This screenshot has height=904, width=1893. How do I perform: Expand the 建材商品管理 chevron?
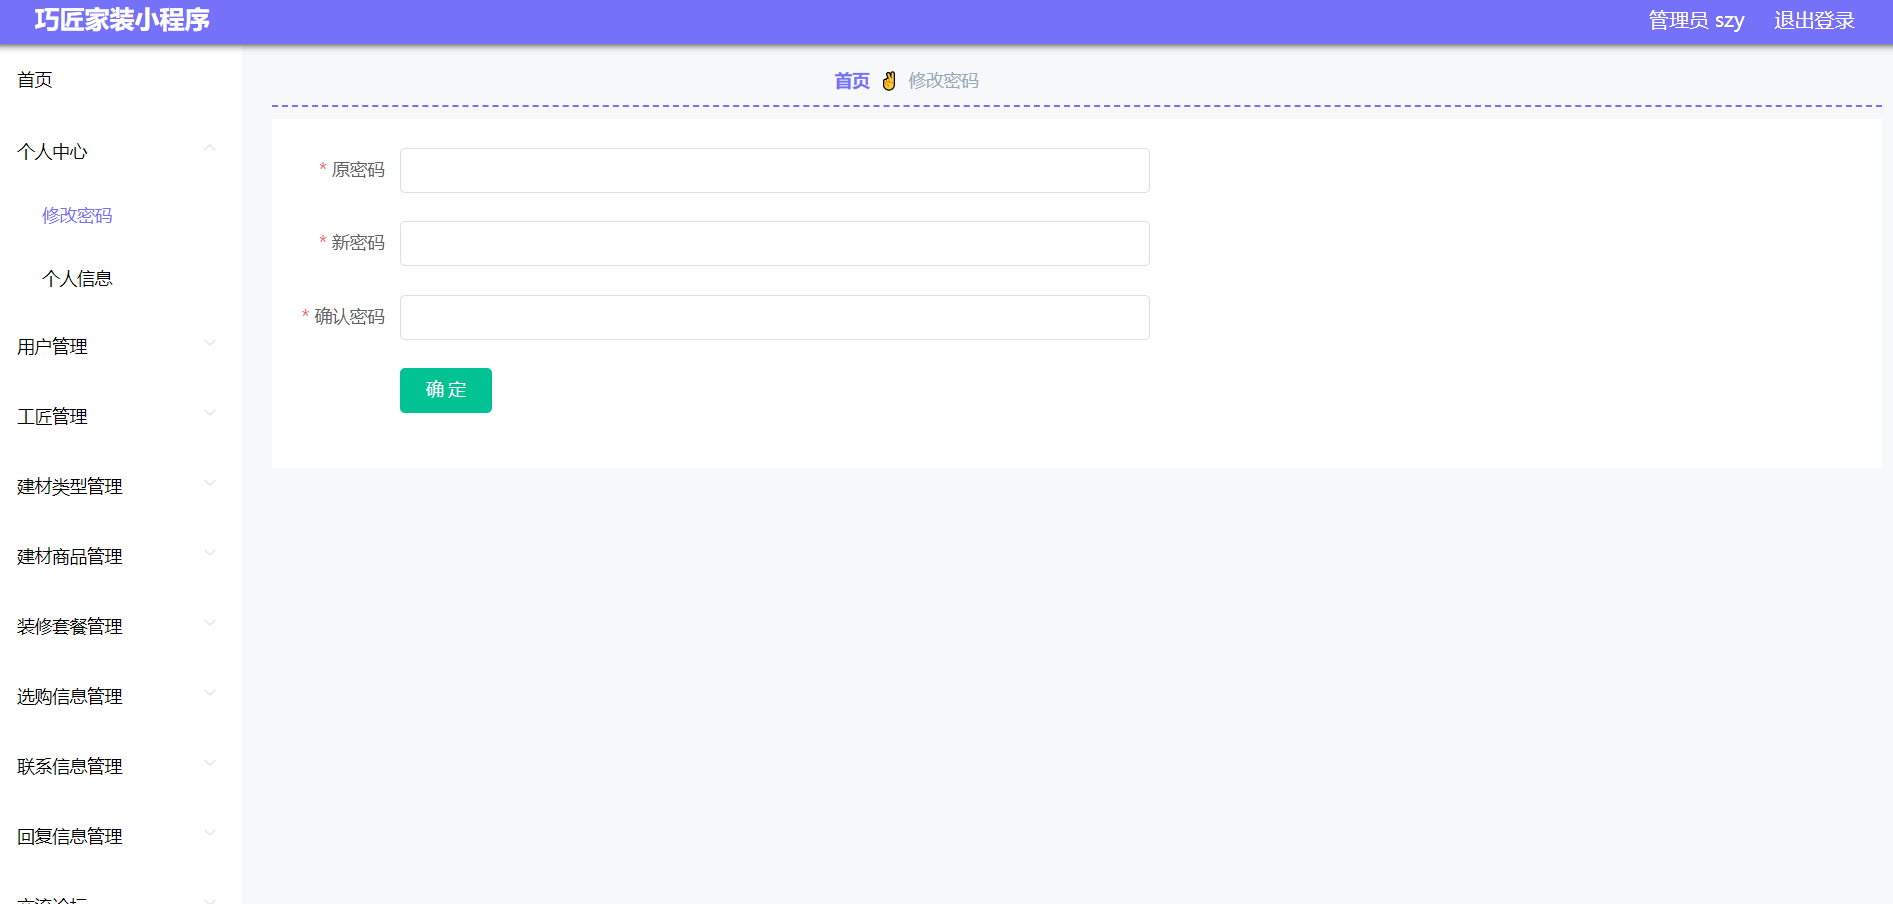click(x=209, y=553)
